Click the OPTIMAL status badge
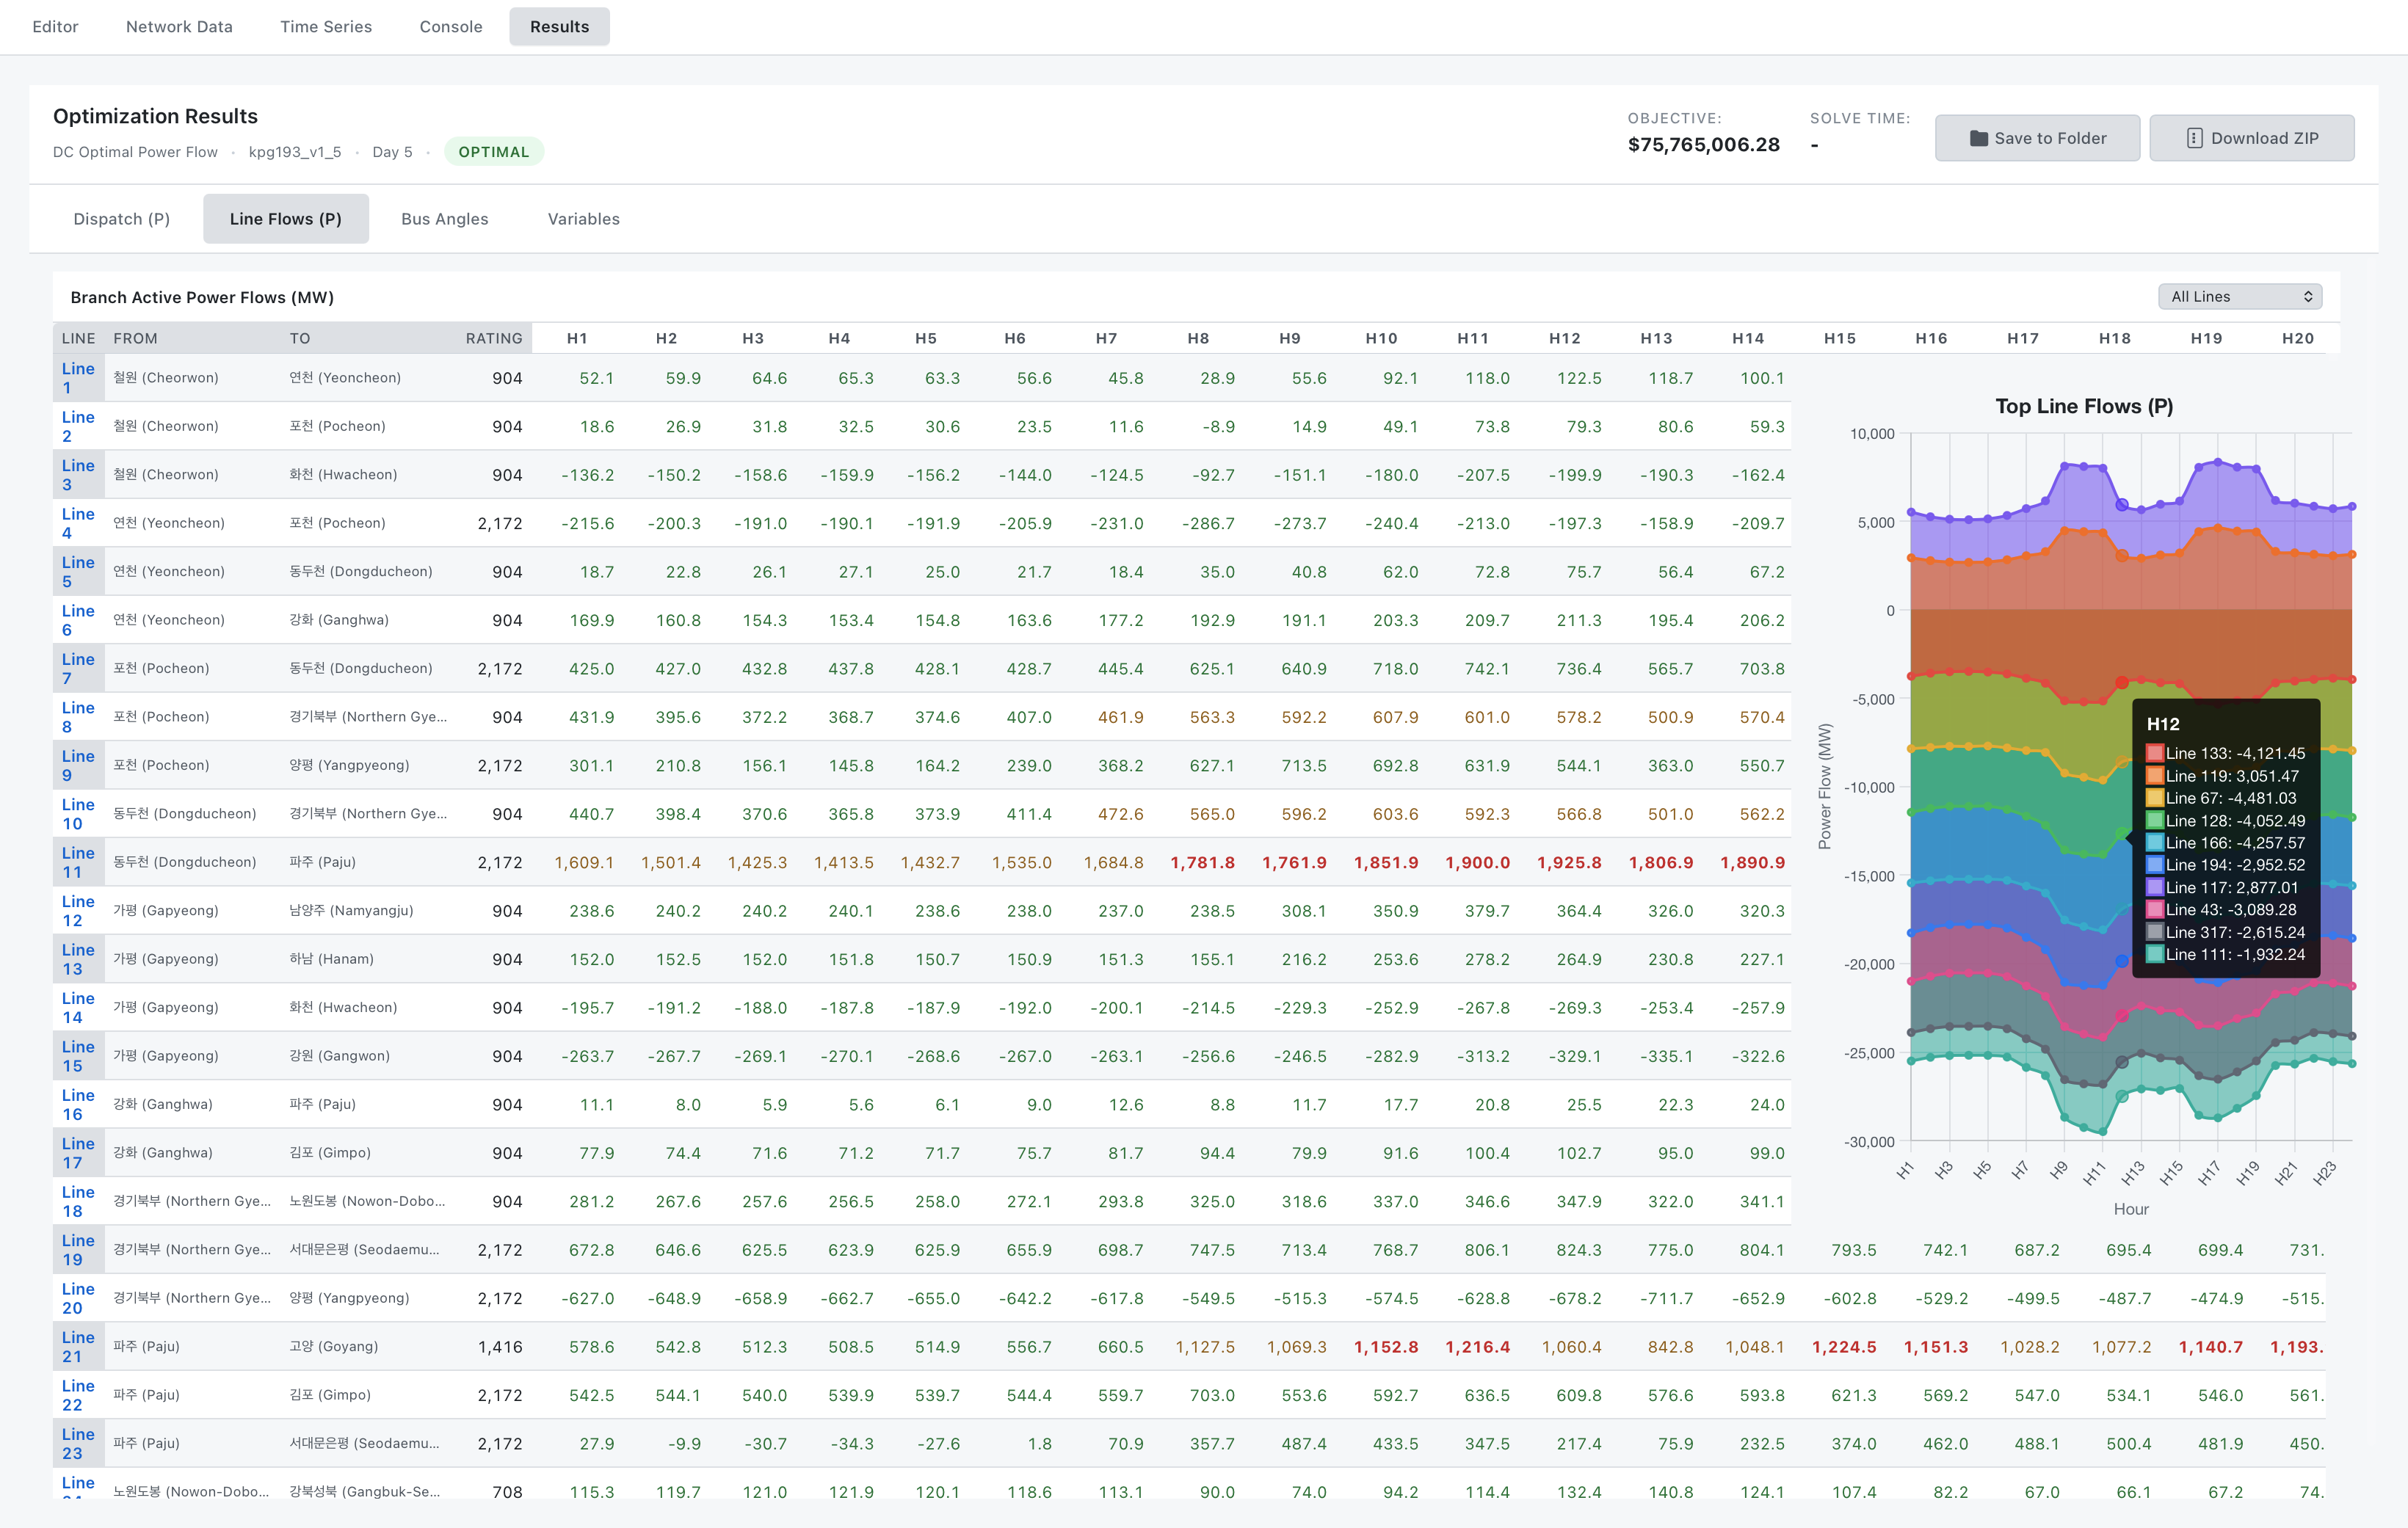This screenshot has height=1528, width=2408. (x=494, y=151)
